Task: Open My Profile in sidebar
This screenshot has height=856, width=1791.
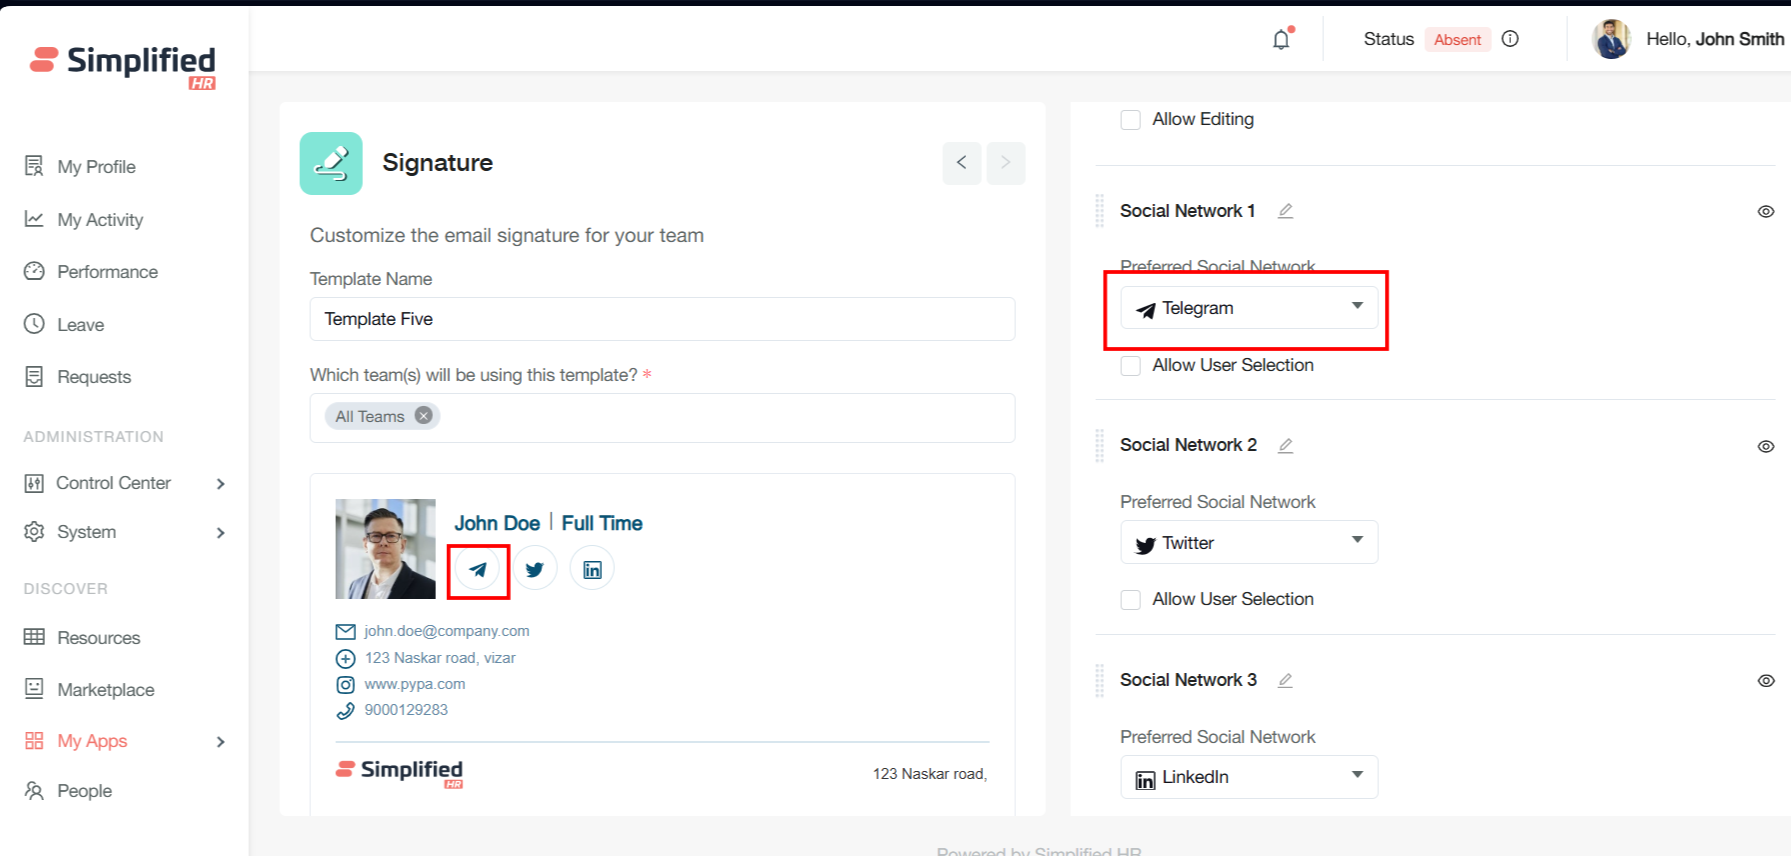Action: click(x=96, y=167)
